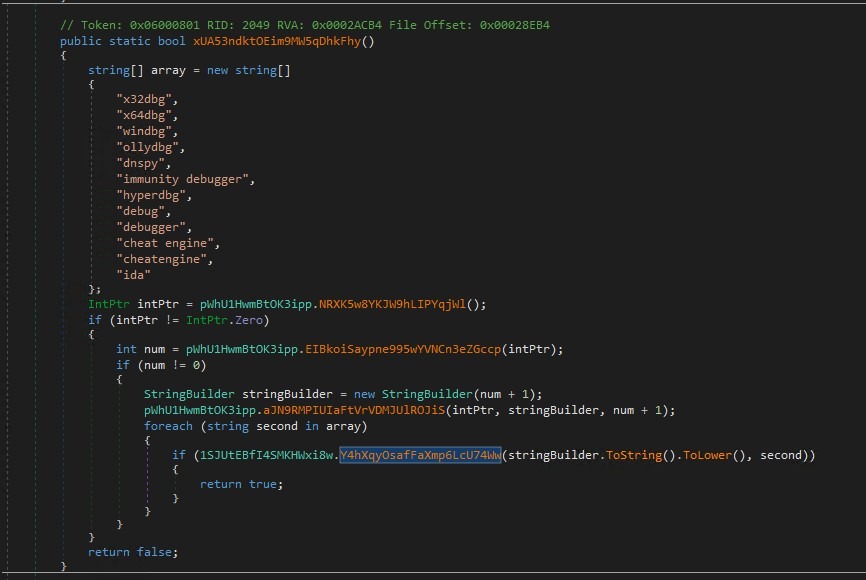This screenshot has height=580, width=866.
Task: Click the highlighted Y4hXqyOsafFaXmp6LcU74Ww method
Action: click(x=420, y=455)
